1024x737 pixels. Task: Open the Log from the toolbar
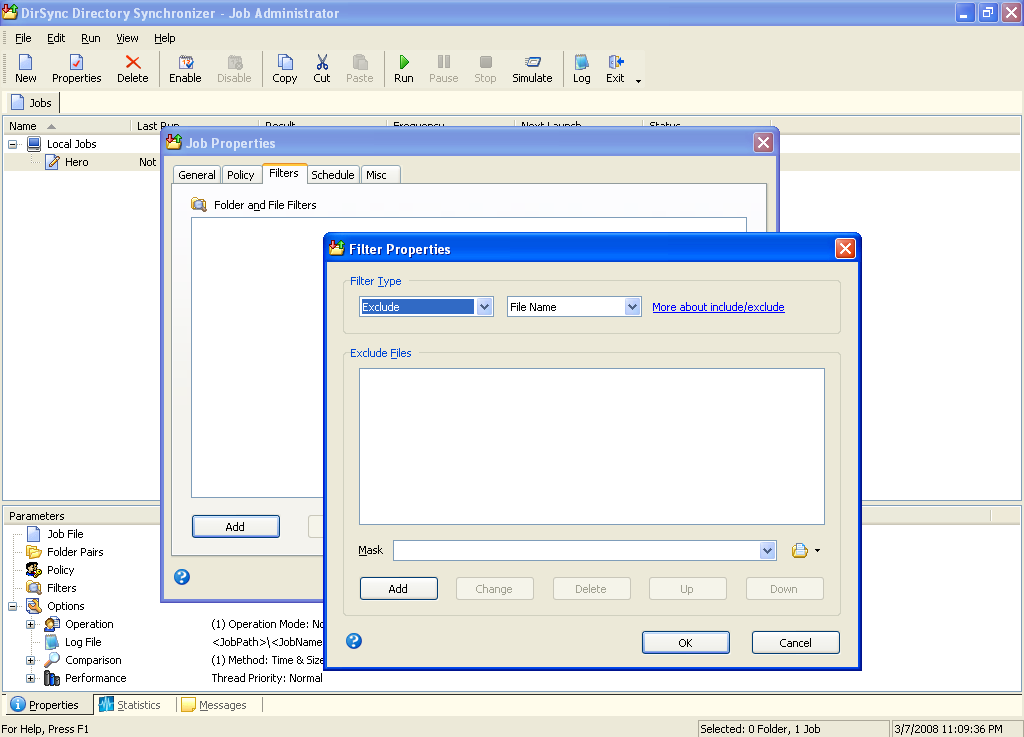582,69
